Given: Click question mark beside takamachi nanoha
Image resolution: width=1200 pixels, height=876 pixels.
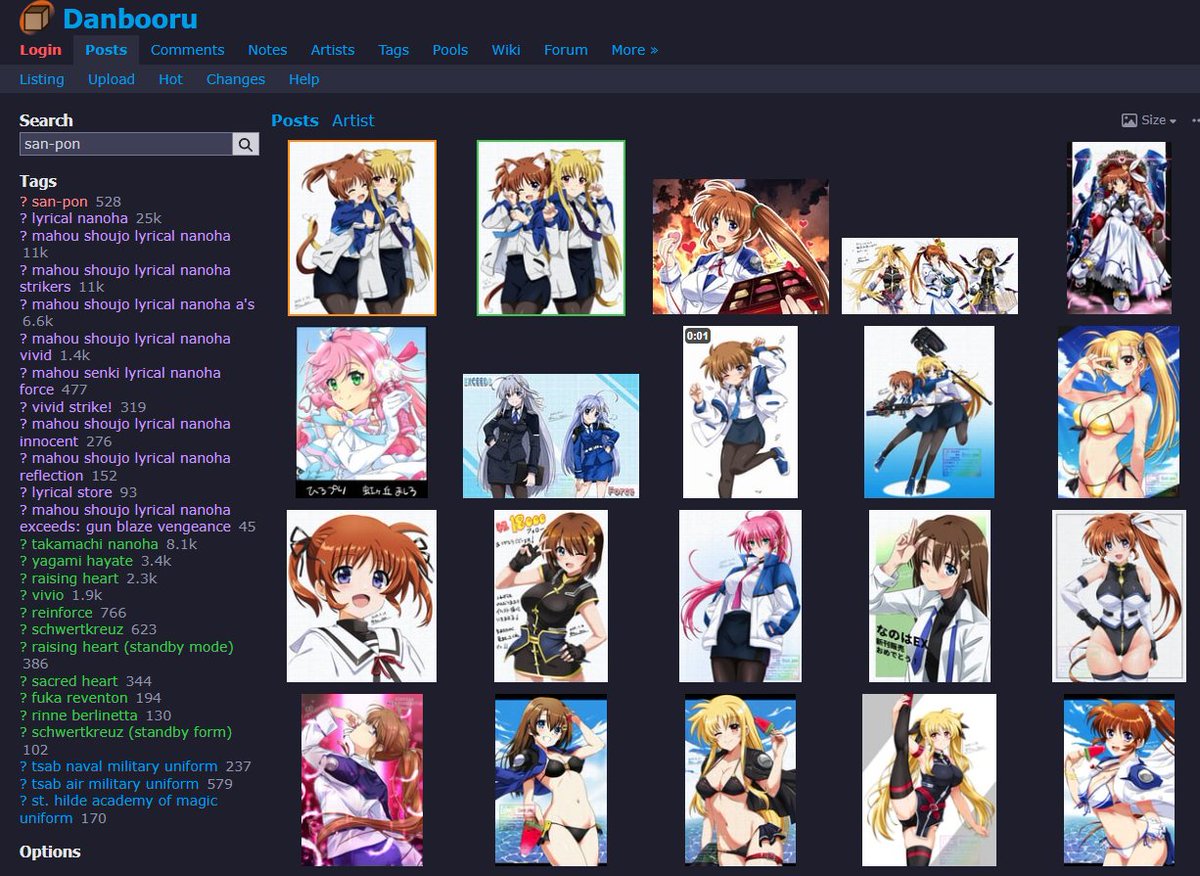Looking at the screenshot, I should [x=24, y=544].
